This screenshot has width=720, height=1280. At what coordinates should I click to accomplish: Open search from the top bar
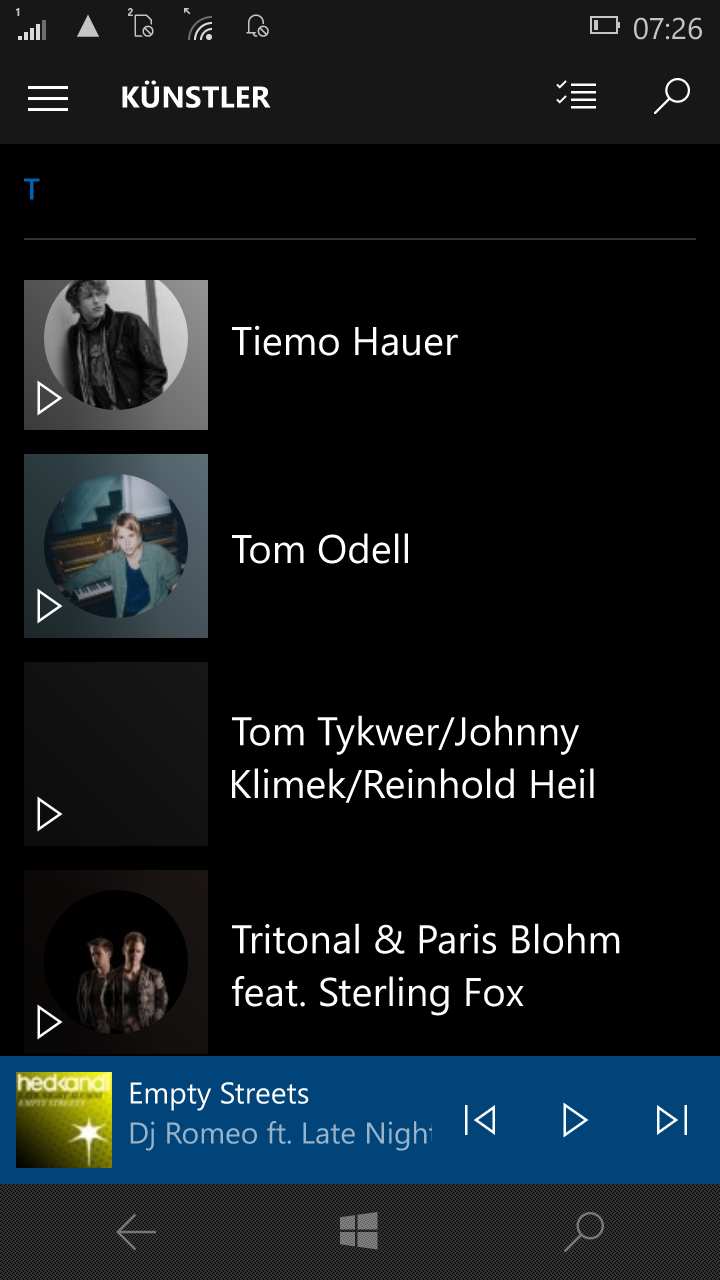671,96
